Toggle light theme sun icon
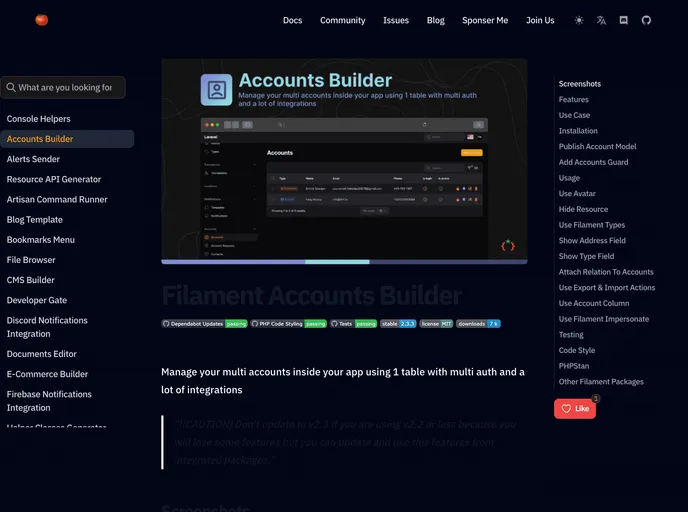The height and width of the screenshot is (512, 688). click(579, 20)
